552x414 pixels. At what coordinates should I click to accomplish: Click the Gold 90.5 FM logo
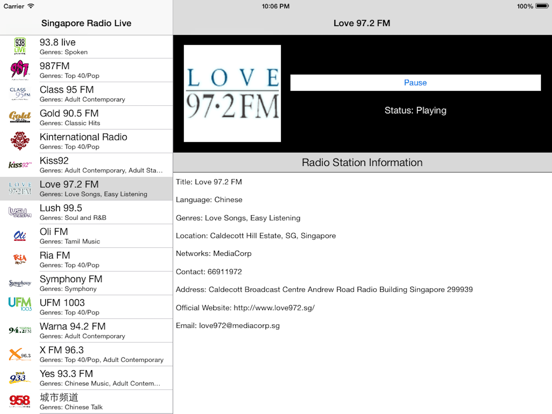coord(20,117)
